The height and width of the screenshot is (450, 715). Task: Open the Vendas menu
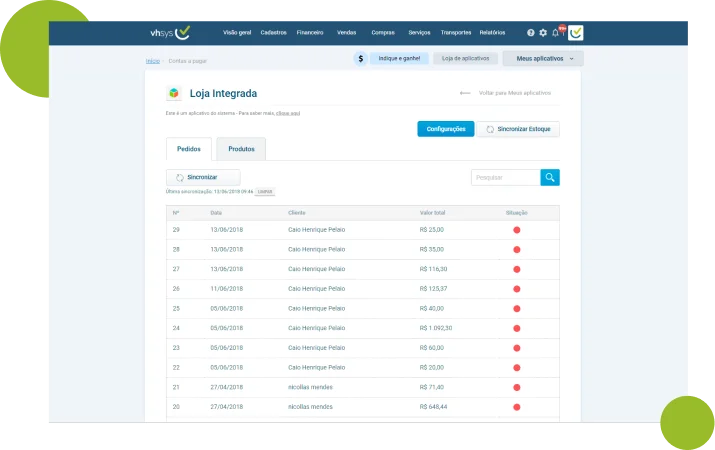pyautogui.click(x=347, y=33)
